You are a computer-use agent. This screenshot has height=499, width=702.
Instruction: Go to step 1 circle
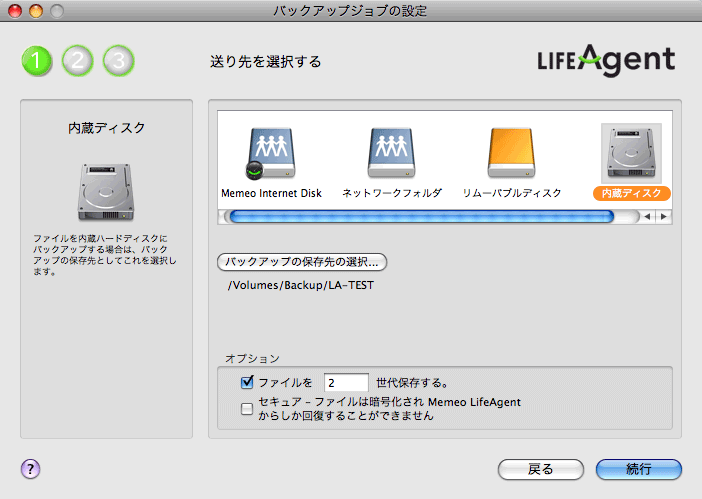[x=37, y=60]
